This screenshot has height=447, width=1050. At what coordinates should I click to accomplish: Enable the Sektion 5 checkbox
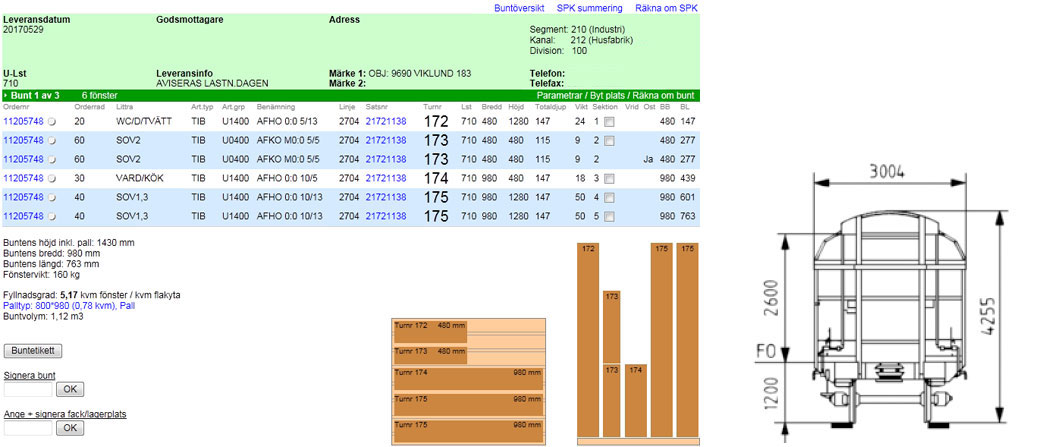point(609,217)
